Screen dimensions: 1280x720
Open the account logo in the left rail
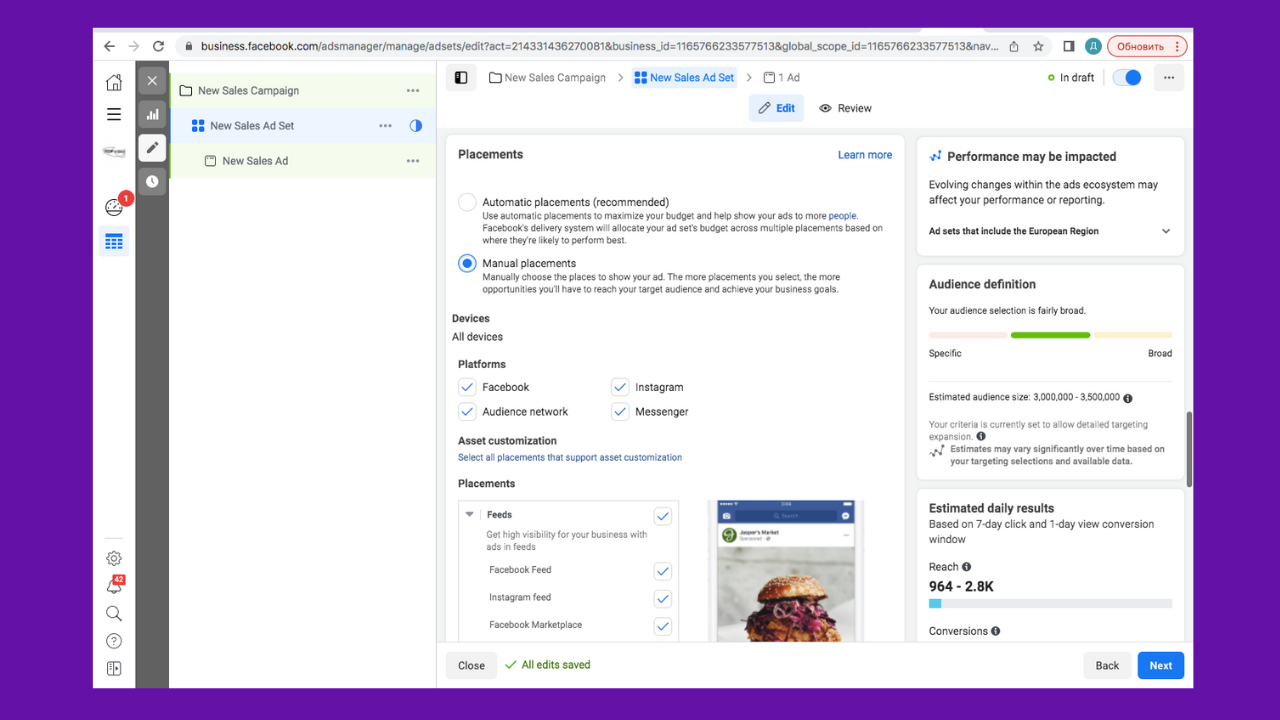click(114, 152)
